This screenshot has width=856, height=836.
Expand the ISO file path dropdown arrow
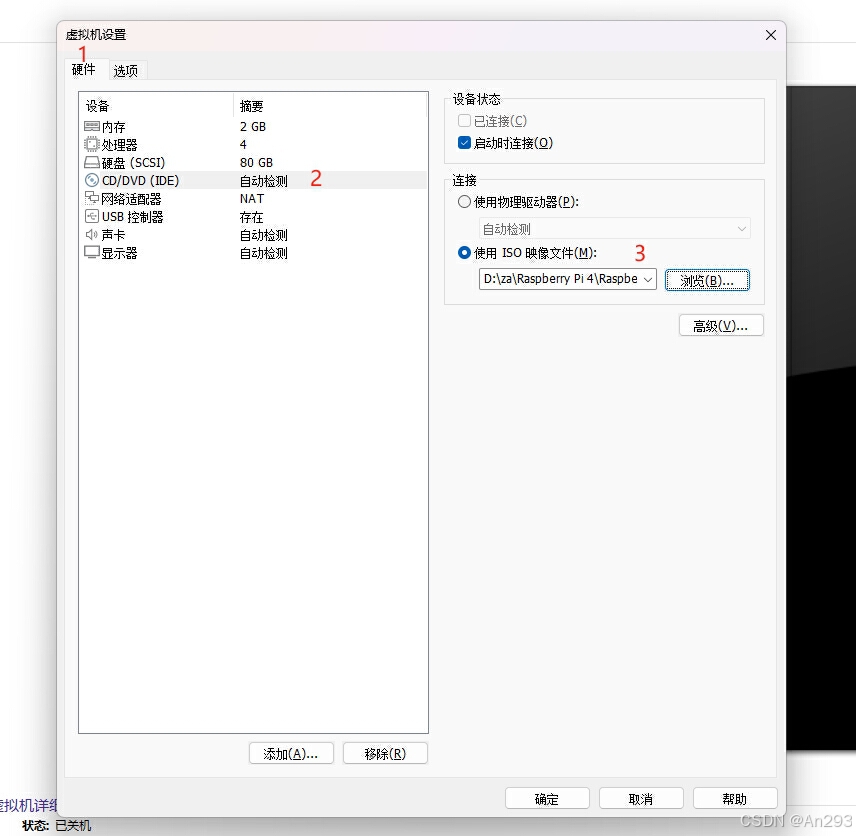[x=647, y=279]
